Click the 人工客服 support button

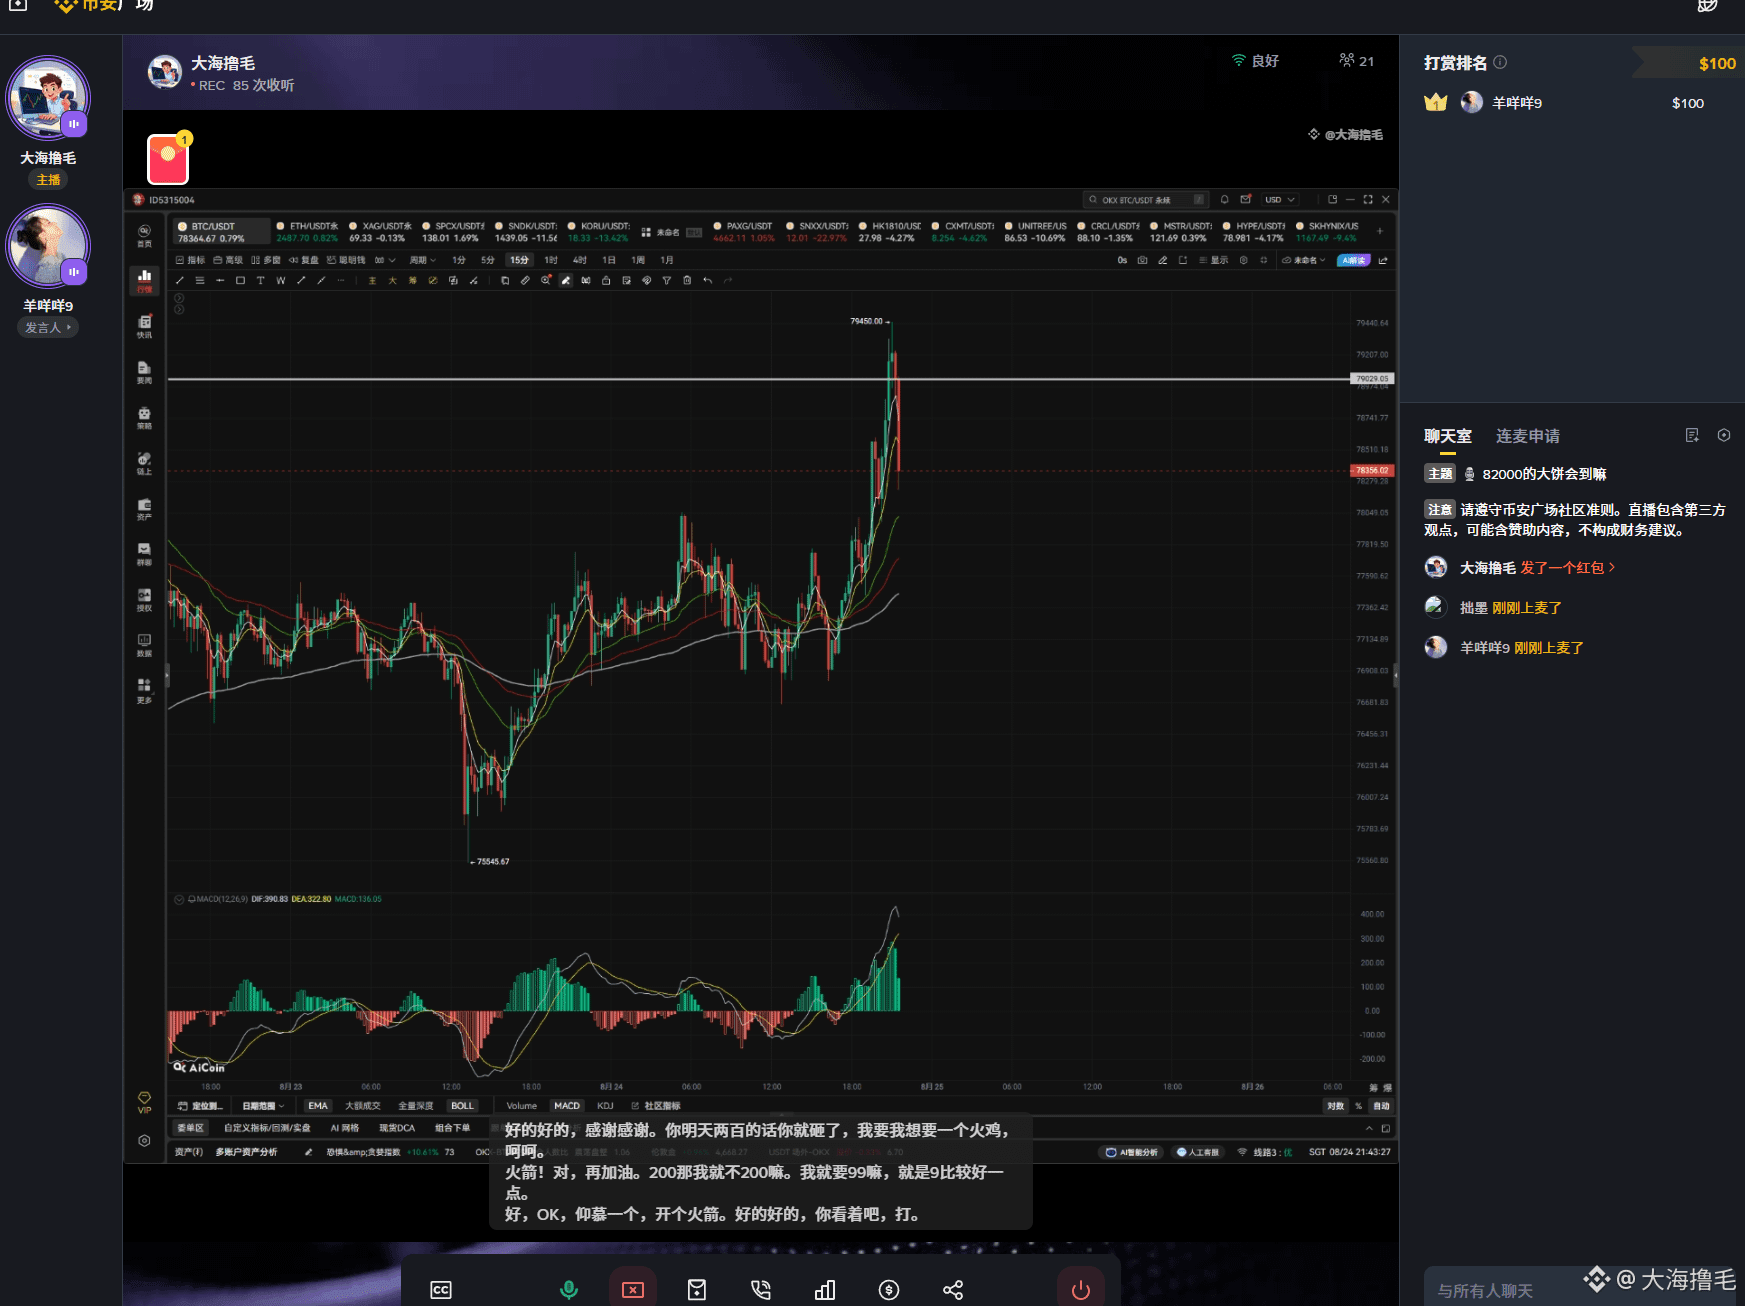click(1198, 1152)
